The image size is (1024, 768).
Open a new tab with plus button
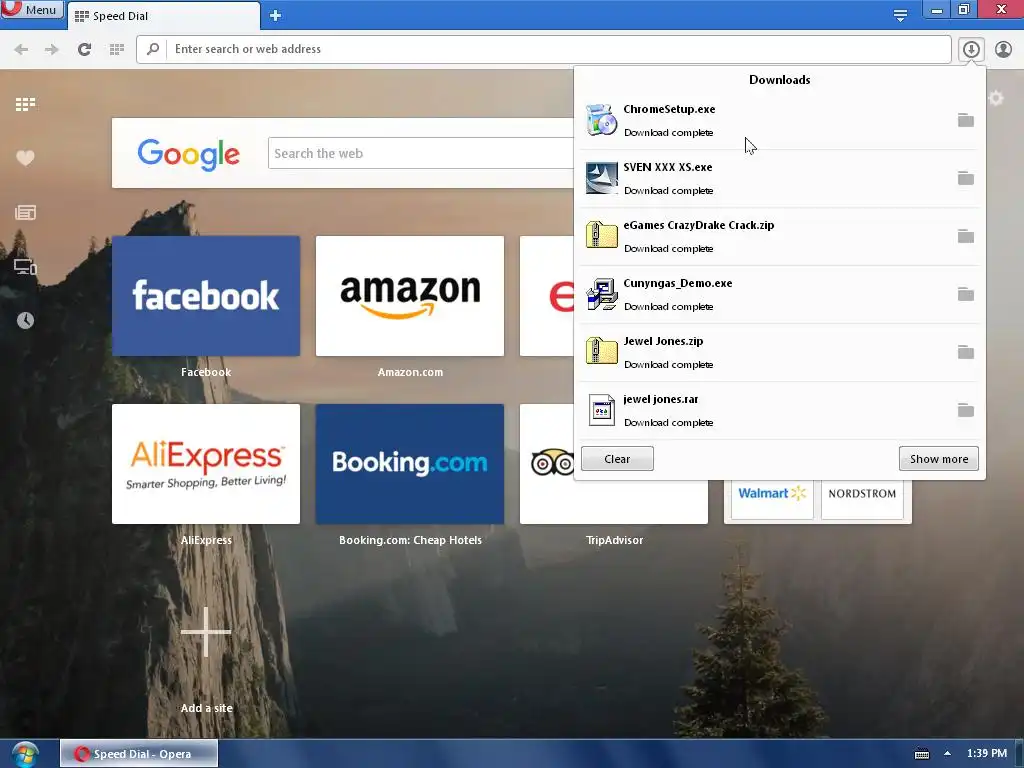pos(275,16)
